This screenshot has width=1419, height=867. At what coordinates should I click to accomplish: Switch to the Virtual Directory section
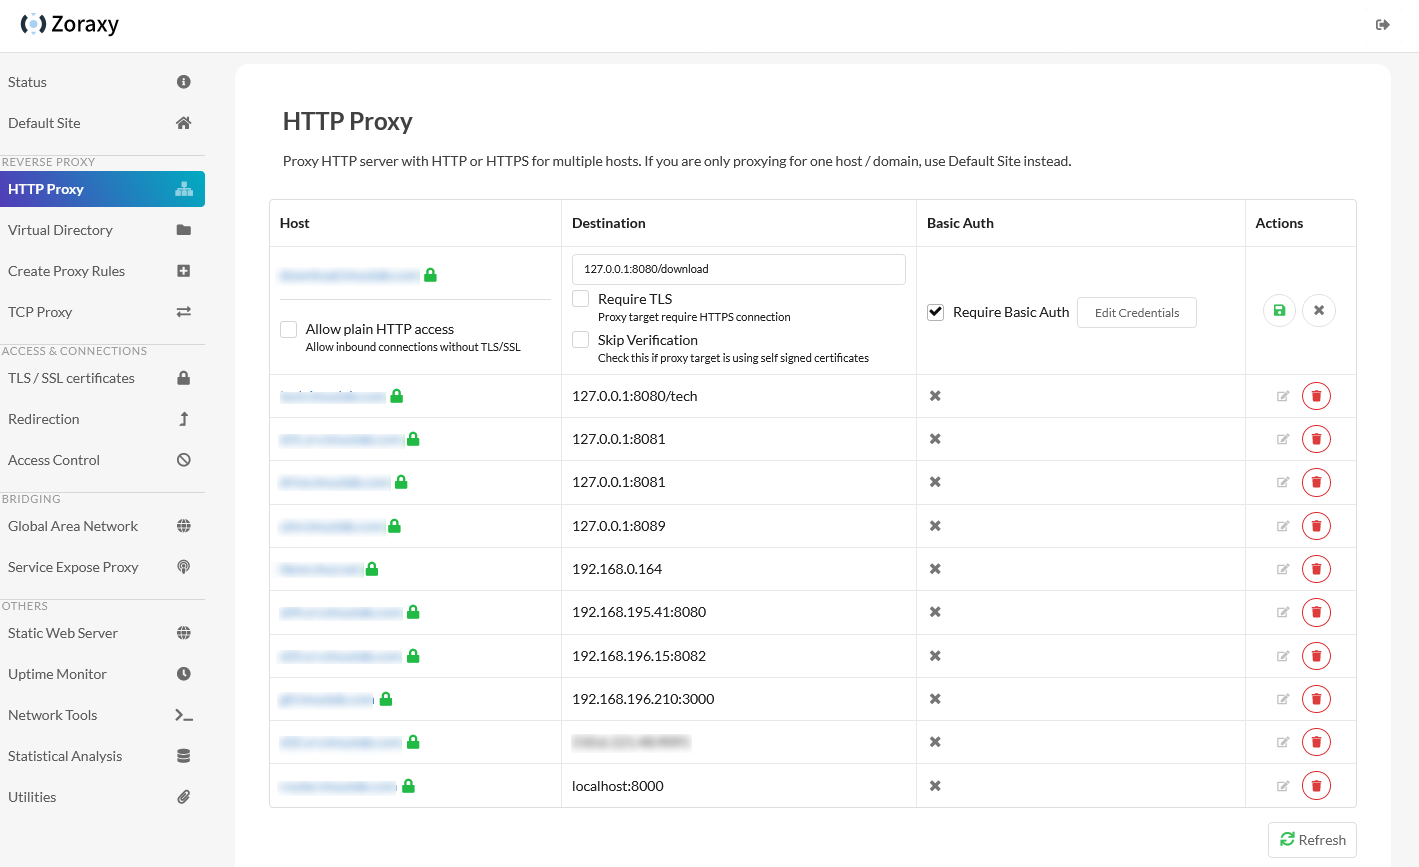pos(60,229)
